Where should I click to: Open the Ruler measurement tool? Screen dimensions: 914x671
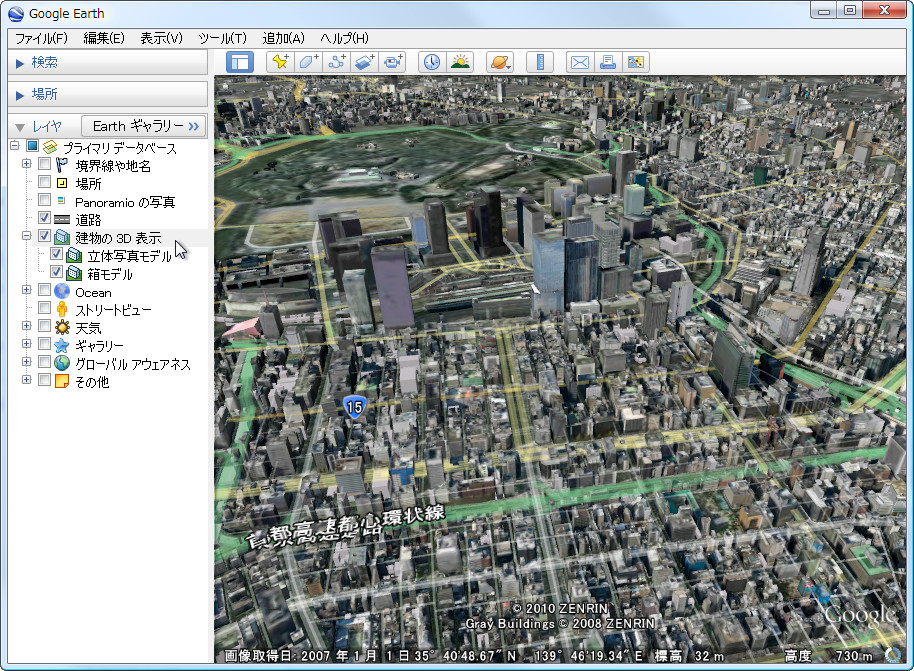tap(539, 61)
